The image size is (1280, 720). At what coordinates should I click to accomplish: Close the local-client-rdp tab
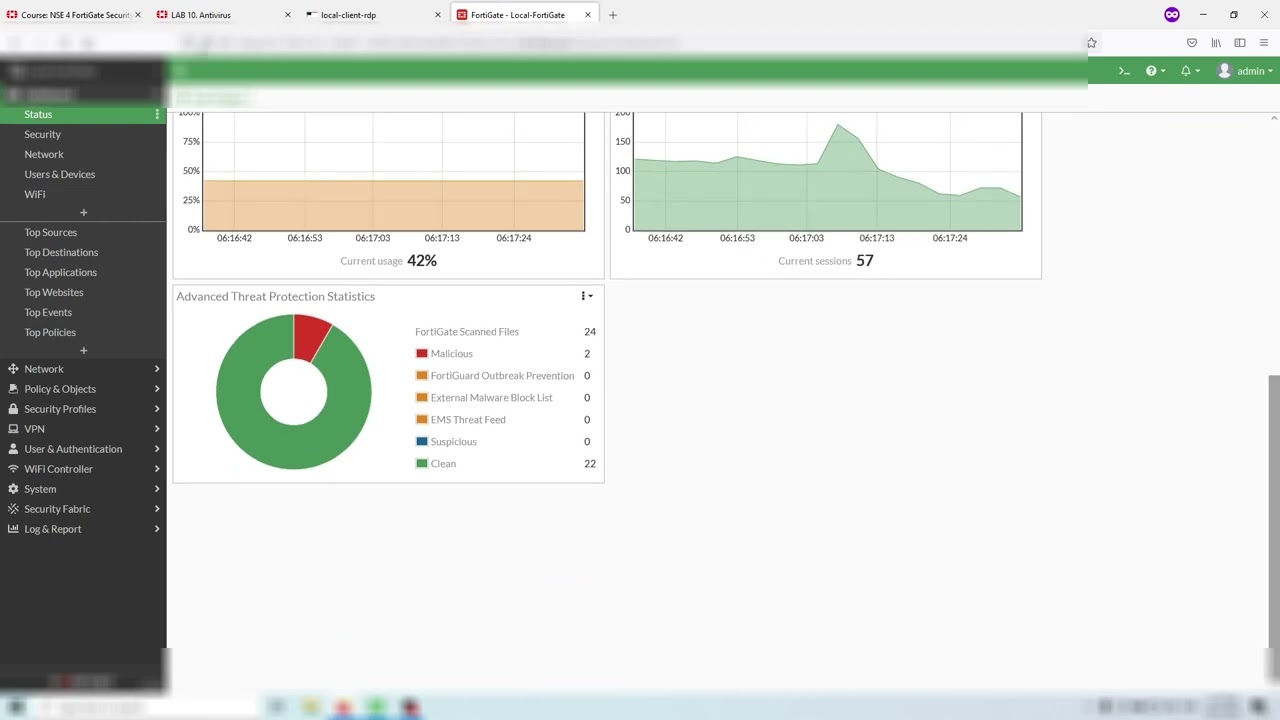[x=438, y=15]
